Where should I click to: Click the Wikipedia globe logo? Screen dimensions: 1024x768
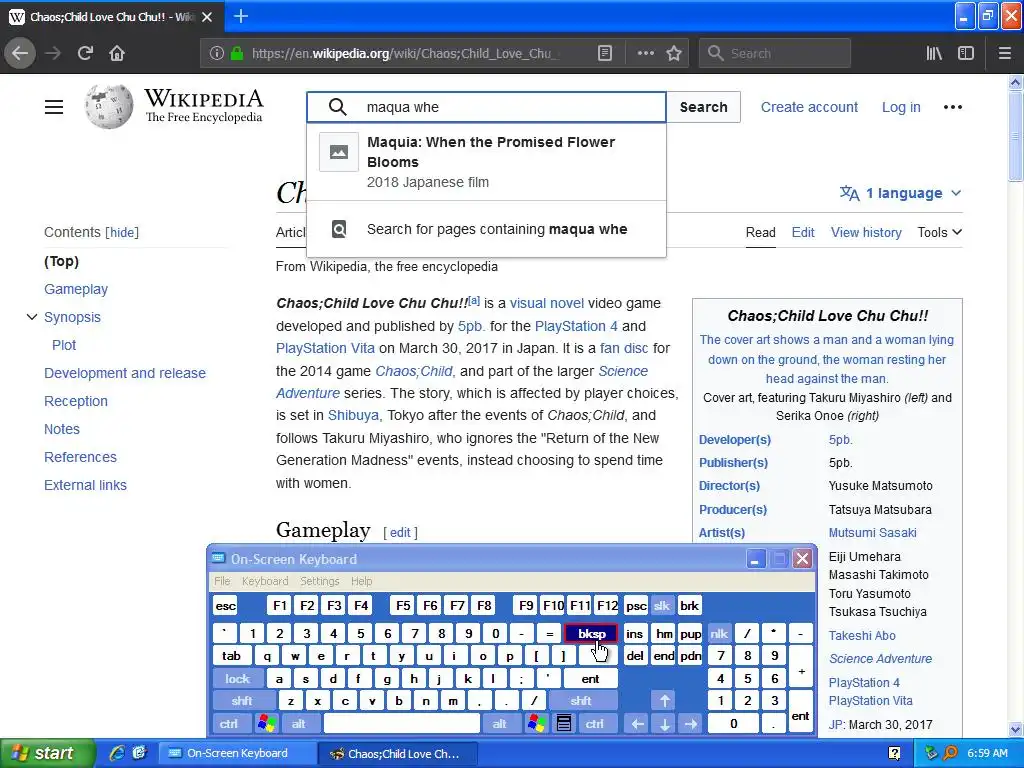pyautogui.click(x=108, y=106)
